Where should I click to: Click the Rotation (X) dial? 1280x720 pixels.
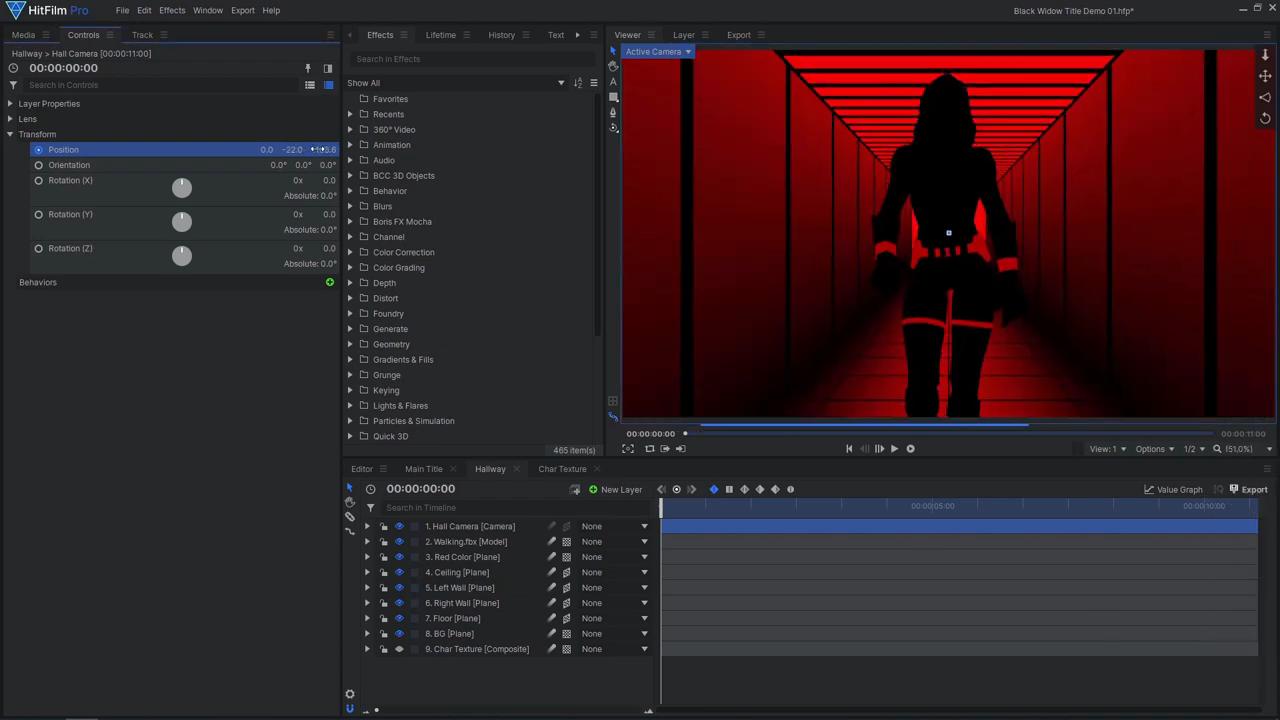182,188
